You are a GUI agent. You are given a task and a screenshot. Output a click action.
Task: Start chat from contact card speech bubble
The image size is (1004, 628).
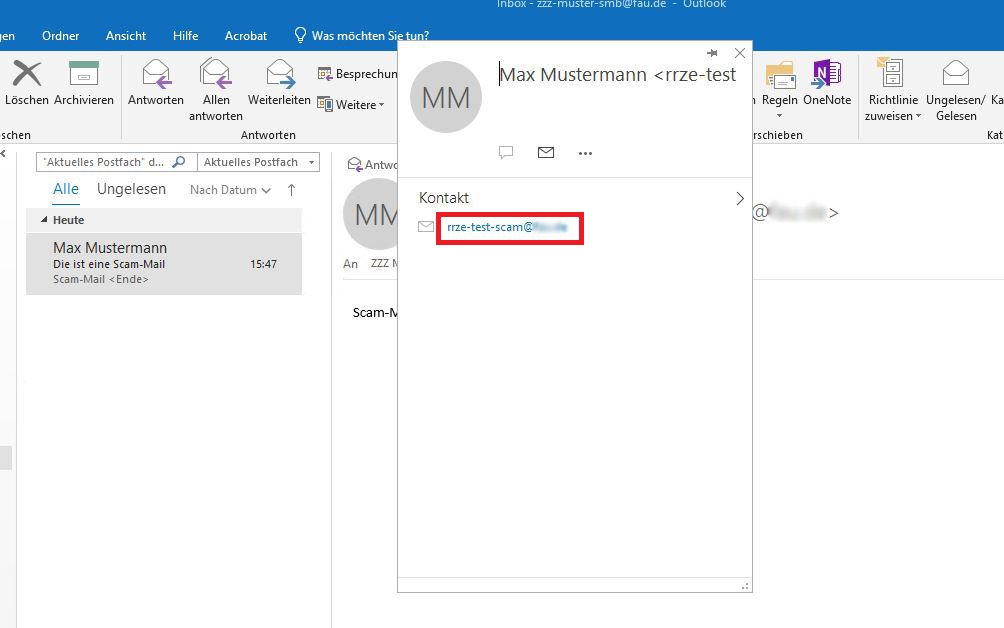(506, 153)
